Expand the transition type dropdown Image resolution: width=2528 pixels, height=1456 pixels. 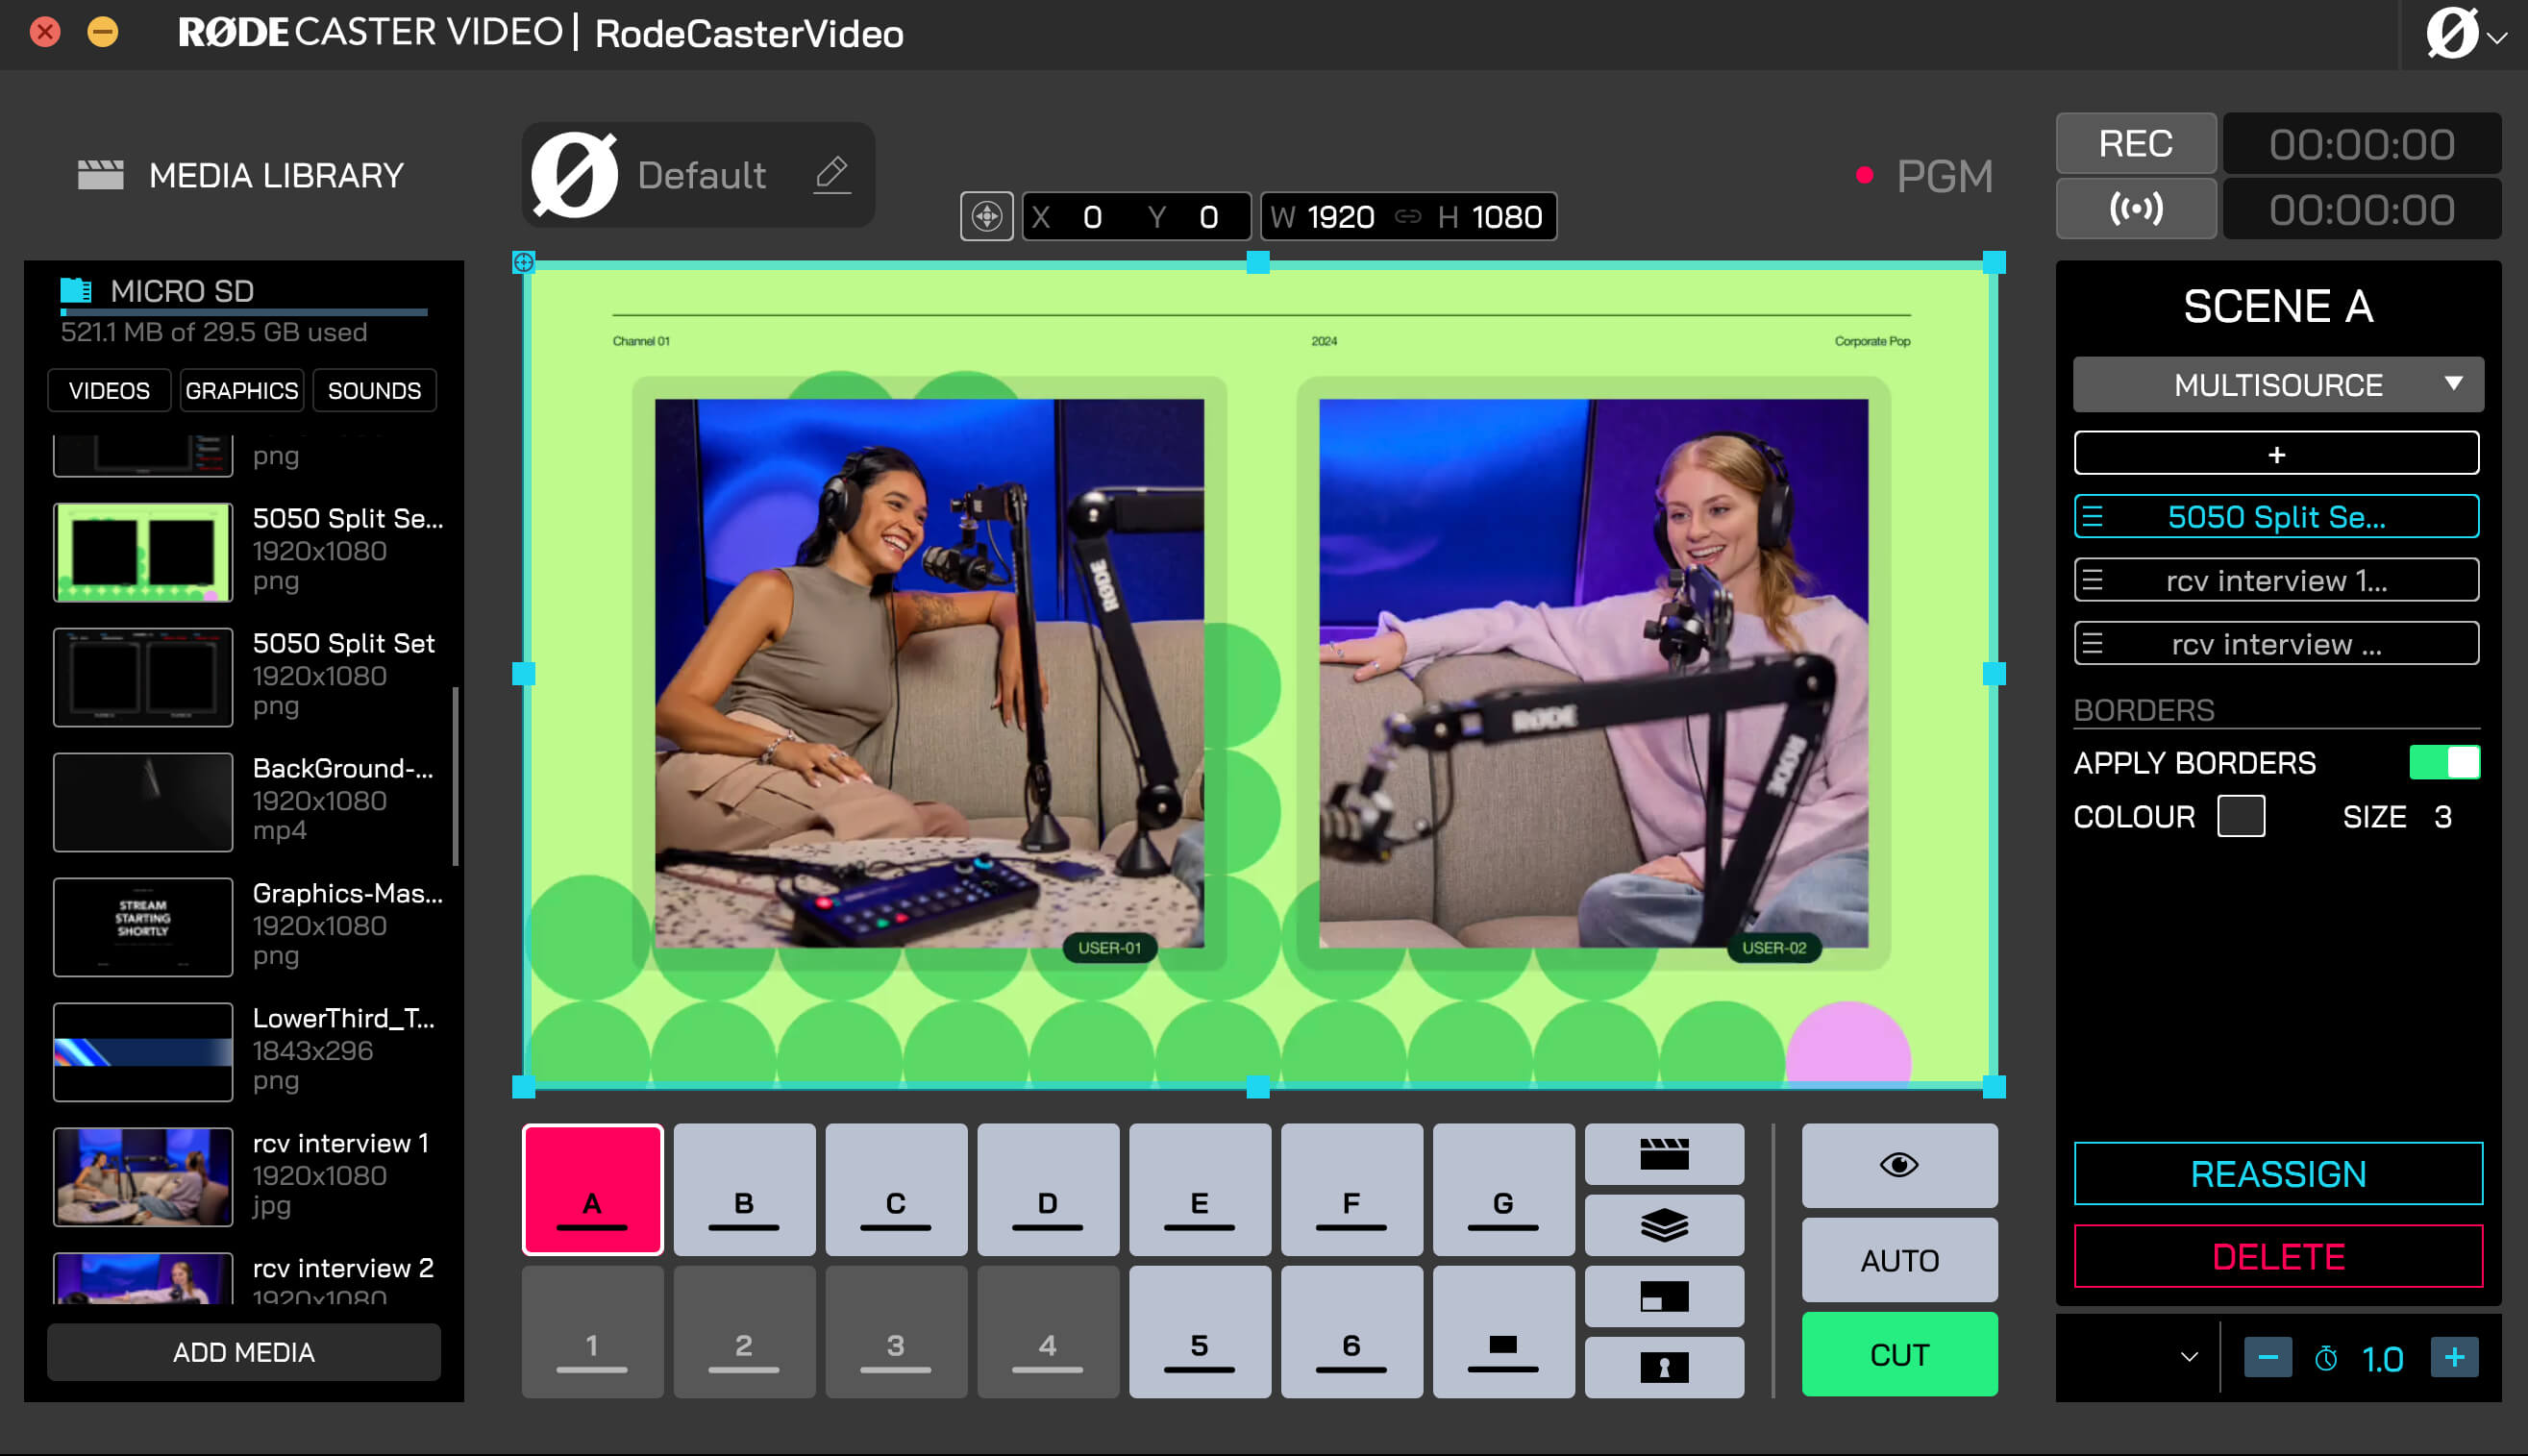click(2190, 1355)
